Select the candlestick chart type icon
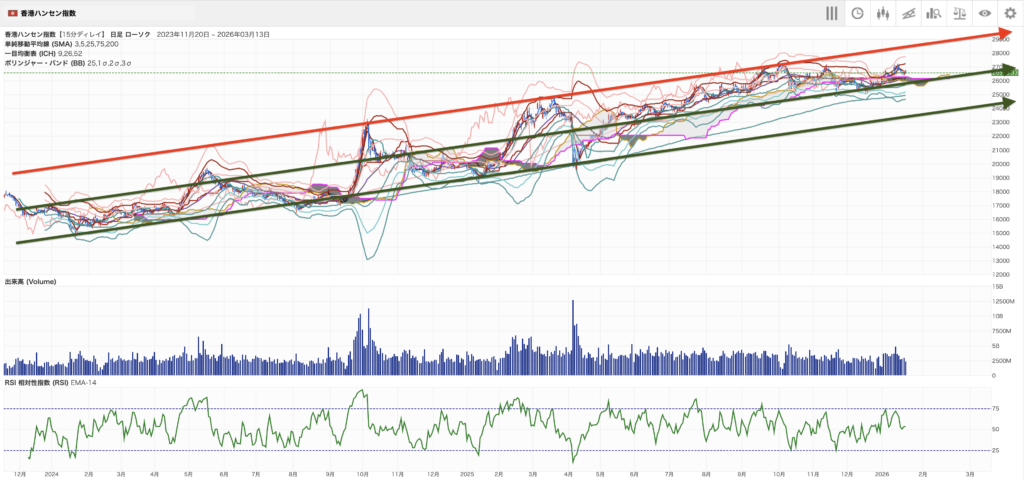The image size is (1024, 480). click(883, 14)
